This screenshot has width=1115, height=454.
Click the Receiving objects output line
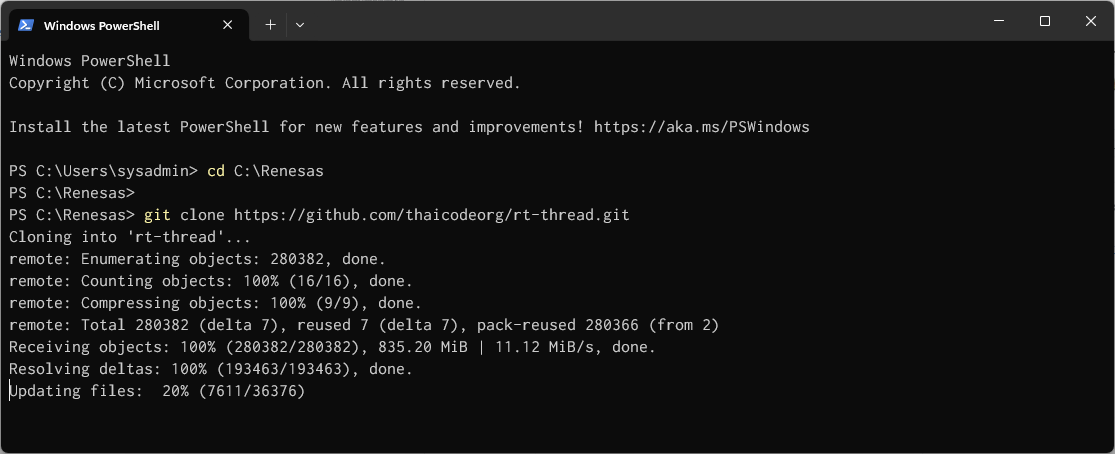pos(332,347)
